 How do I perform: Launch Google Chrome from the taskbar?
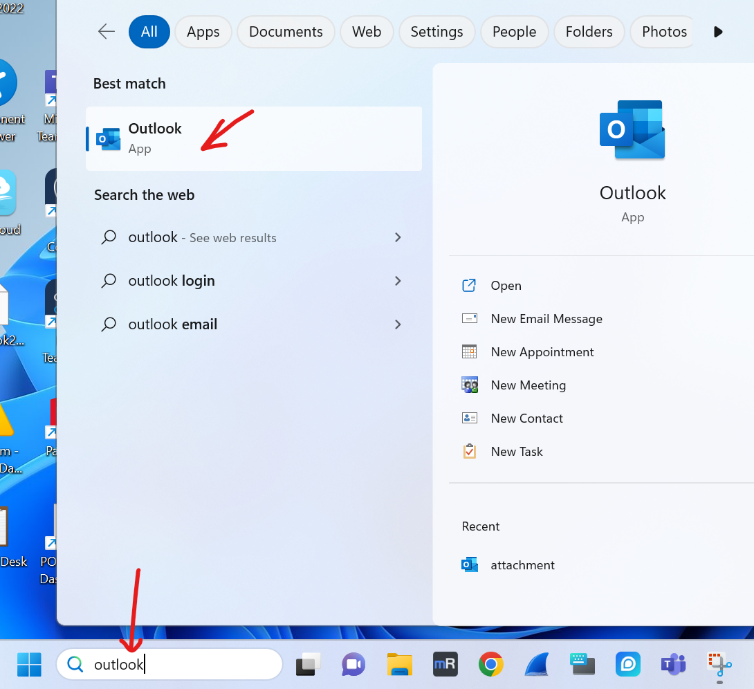click(490, 664)
